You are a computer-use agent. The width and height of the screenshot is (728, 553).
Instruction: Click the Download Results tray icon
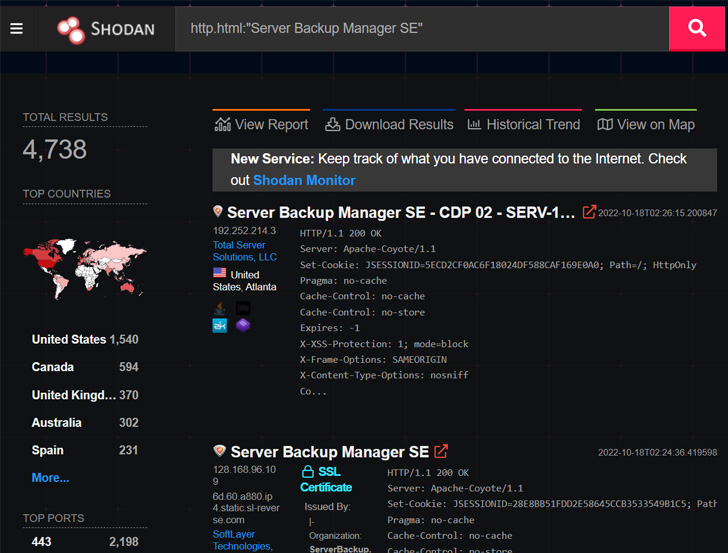pos(332,124)
